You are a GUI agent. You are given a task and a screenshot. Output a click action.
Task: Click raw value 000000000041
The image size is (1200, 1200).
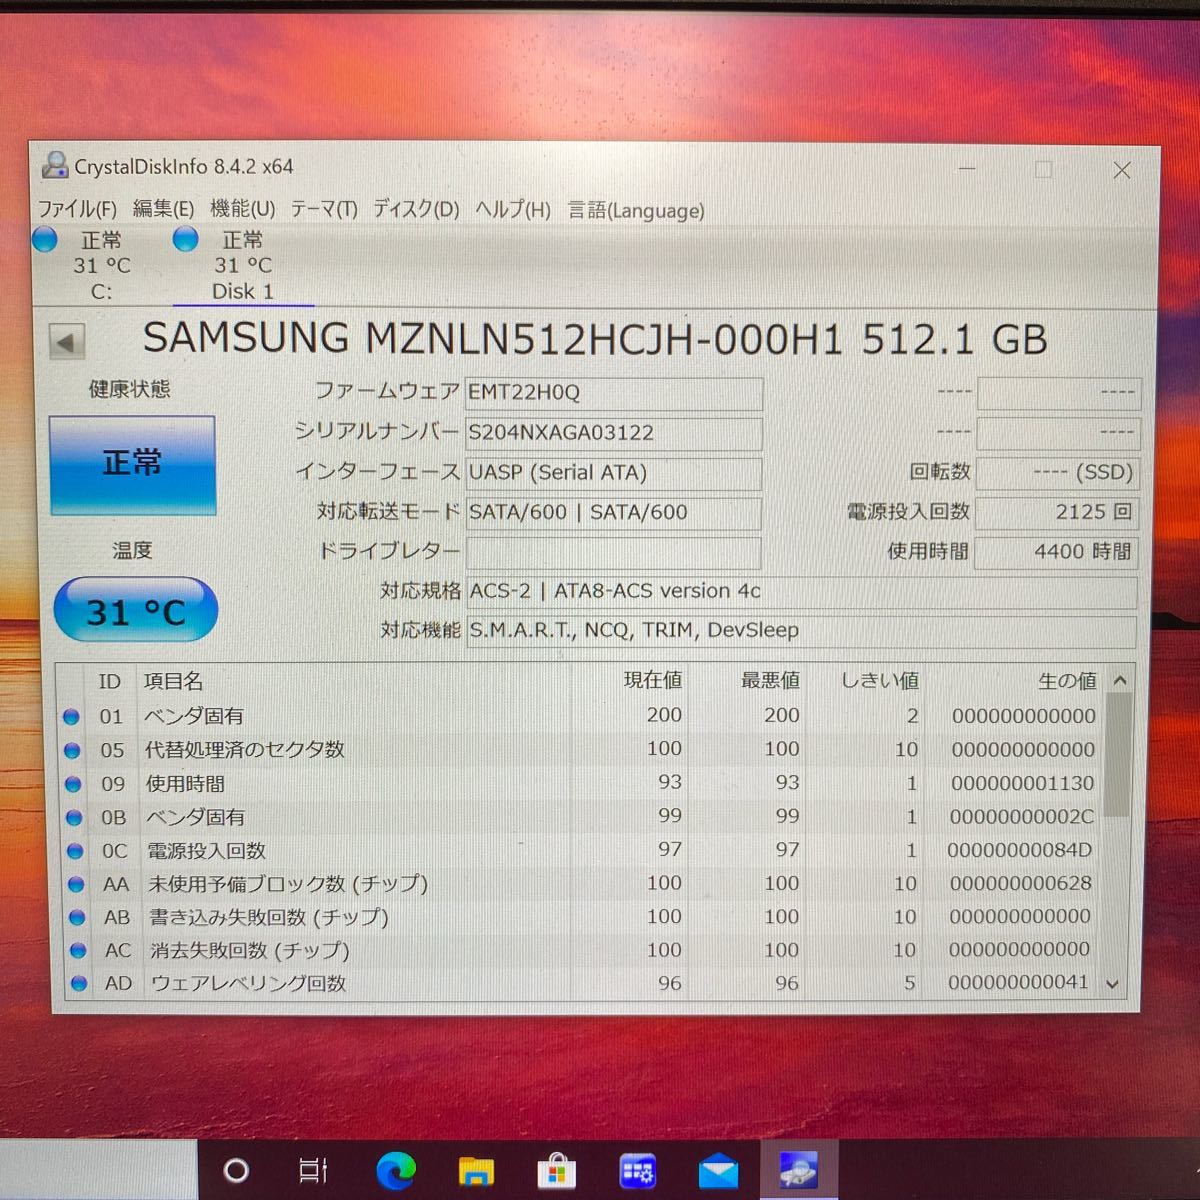(x=1018, y=982)
